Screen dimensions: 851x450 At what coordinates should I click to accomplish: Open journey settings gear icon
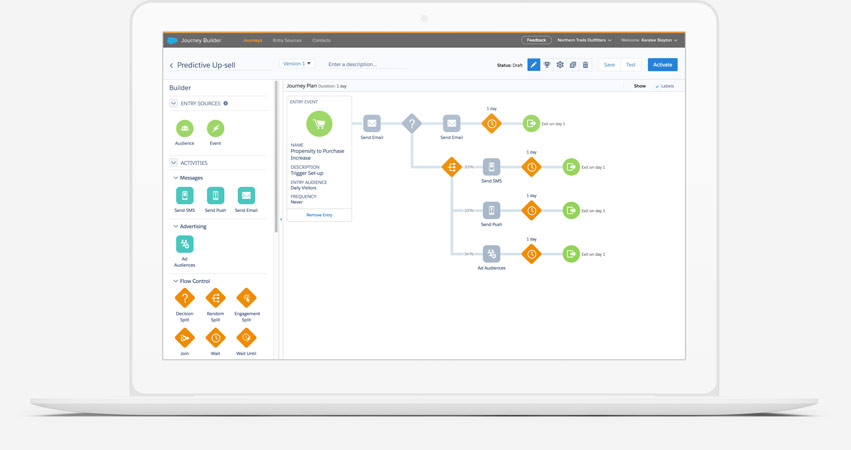coord(560,65)
